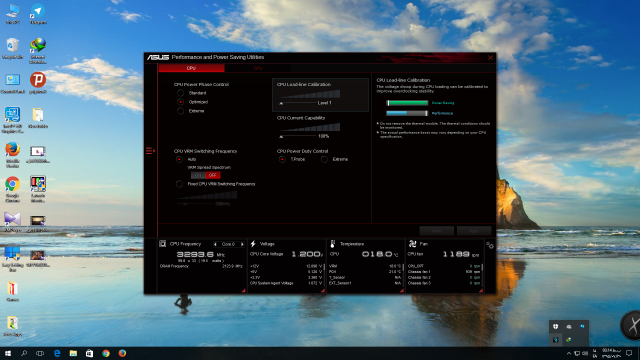The width and height of the screenshot is (640, 360).
Task: Open the notification center icon
Action: point(629,353)
